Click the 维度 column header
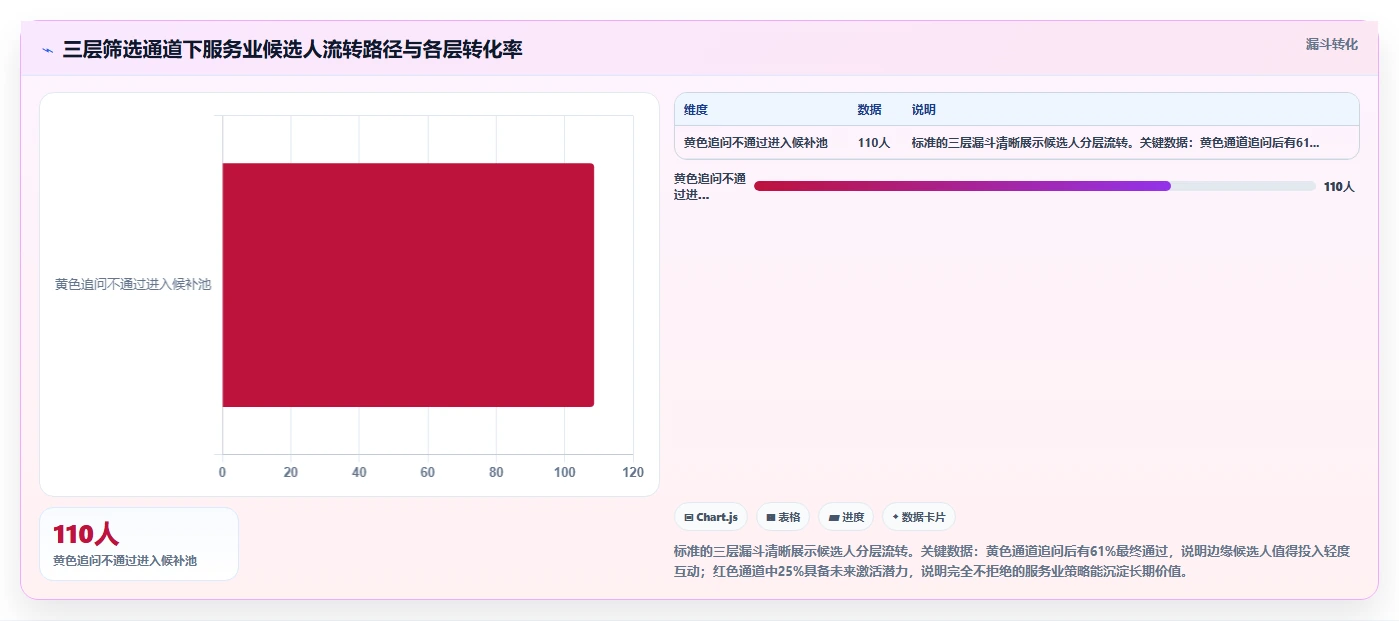The image size is (1399, 621). pos(696,110)
